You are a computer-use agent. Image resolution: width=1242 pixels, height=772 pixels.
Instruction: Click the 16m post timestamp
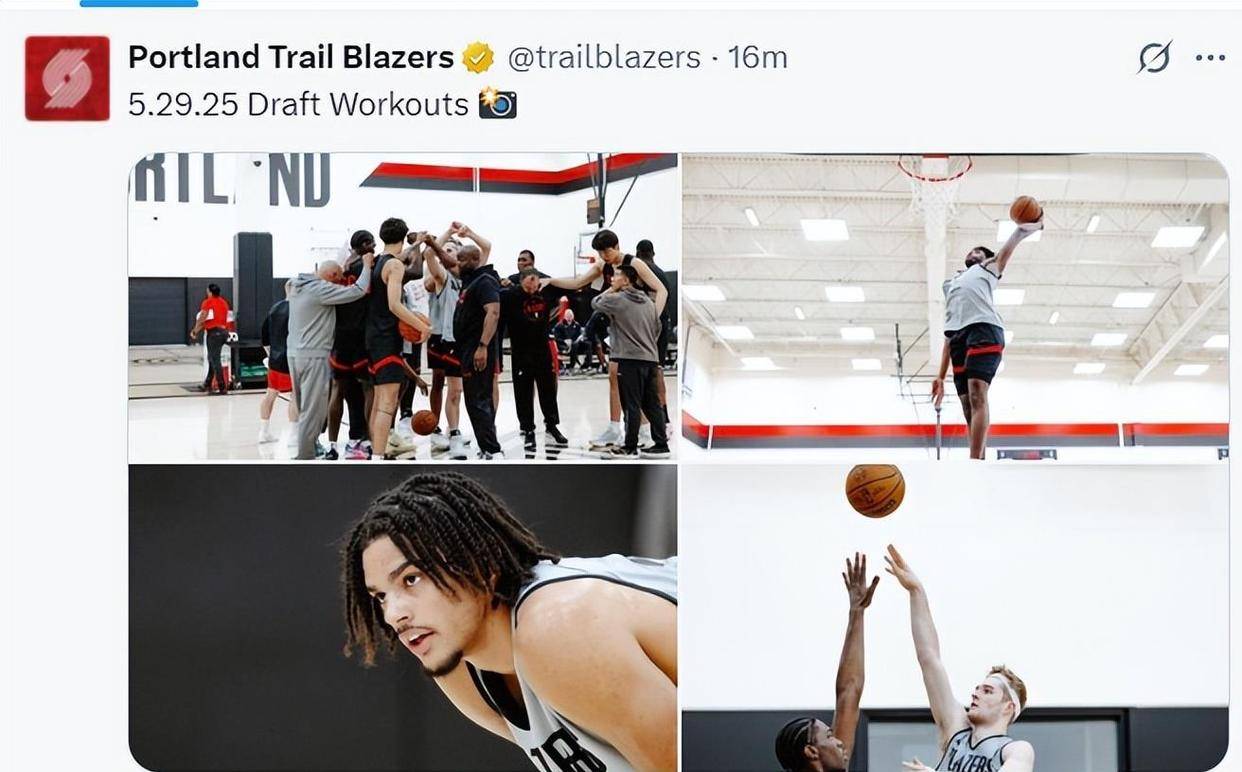tap(757, 58)
